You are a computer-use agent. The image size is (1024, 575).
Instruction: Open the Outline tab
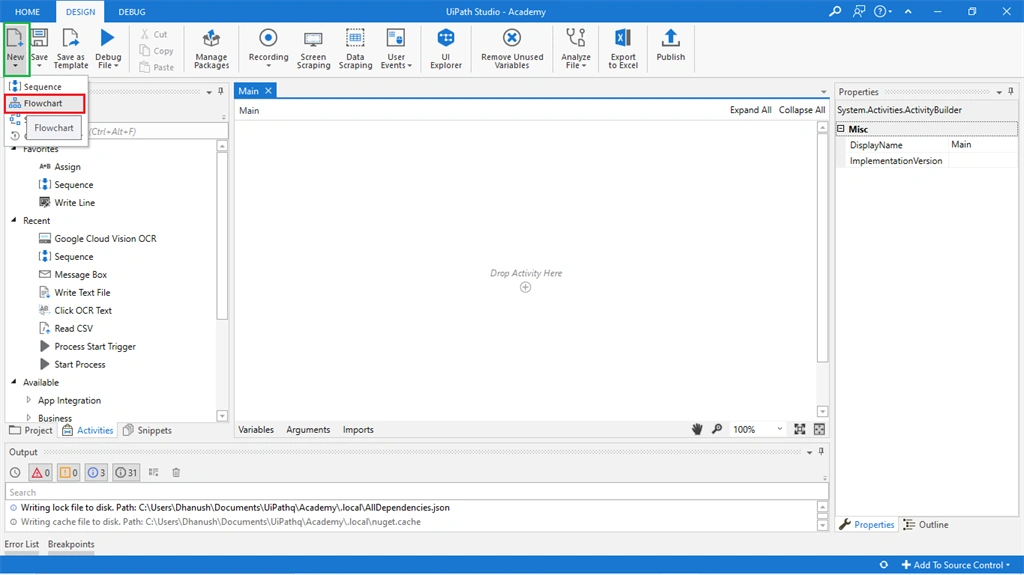point(926,525)
